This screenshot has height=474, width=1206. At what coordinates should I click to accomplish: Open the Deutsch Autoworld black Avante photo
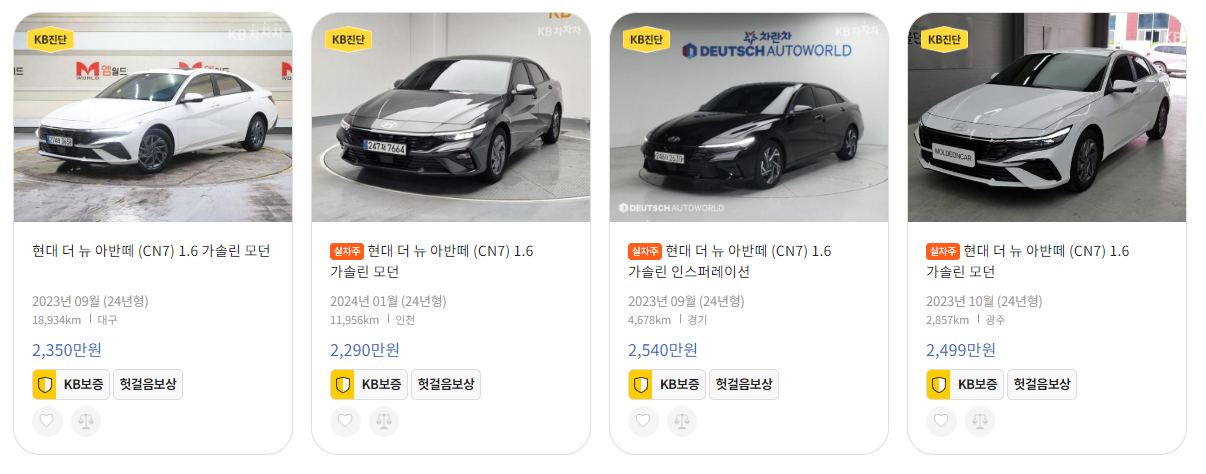(x=749, y=117)
